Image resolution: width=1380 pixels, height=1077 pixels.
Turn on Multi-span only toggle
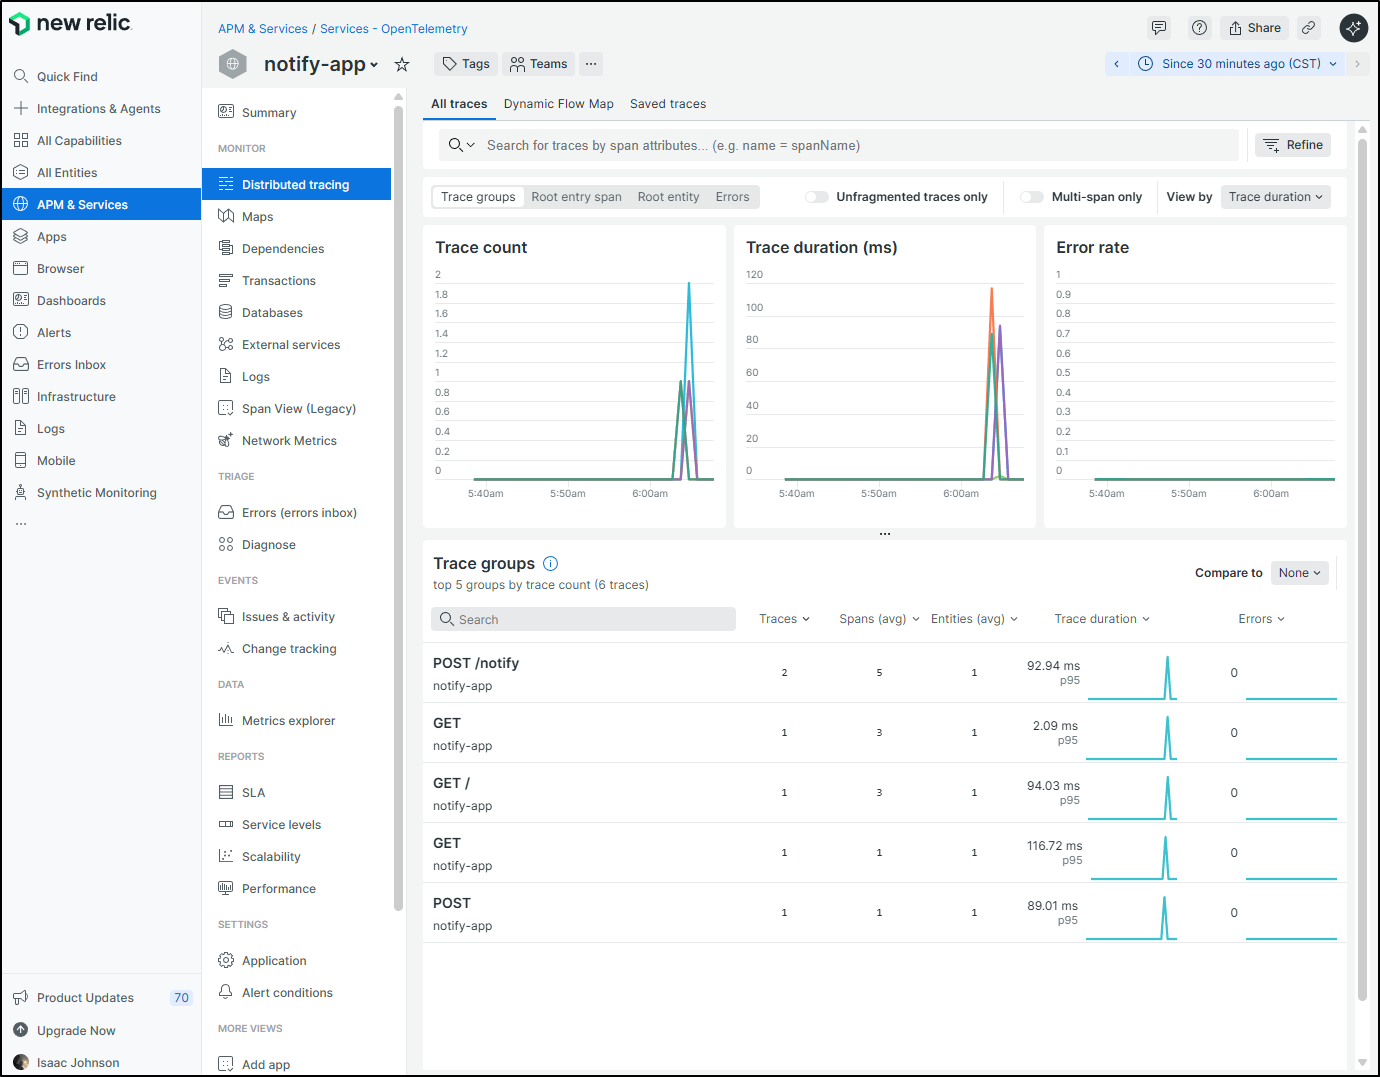1032,197
